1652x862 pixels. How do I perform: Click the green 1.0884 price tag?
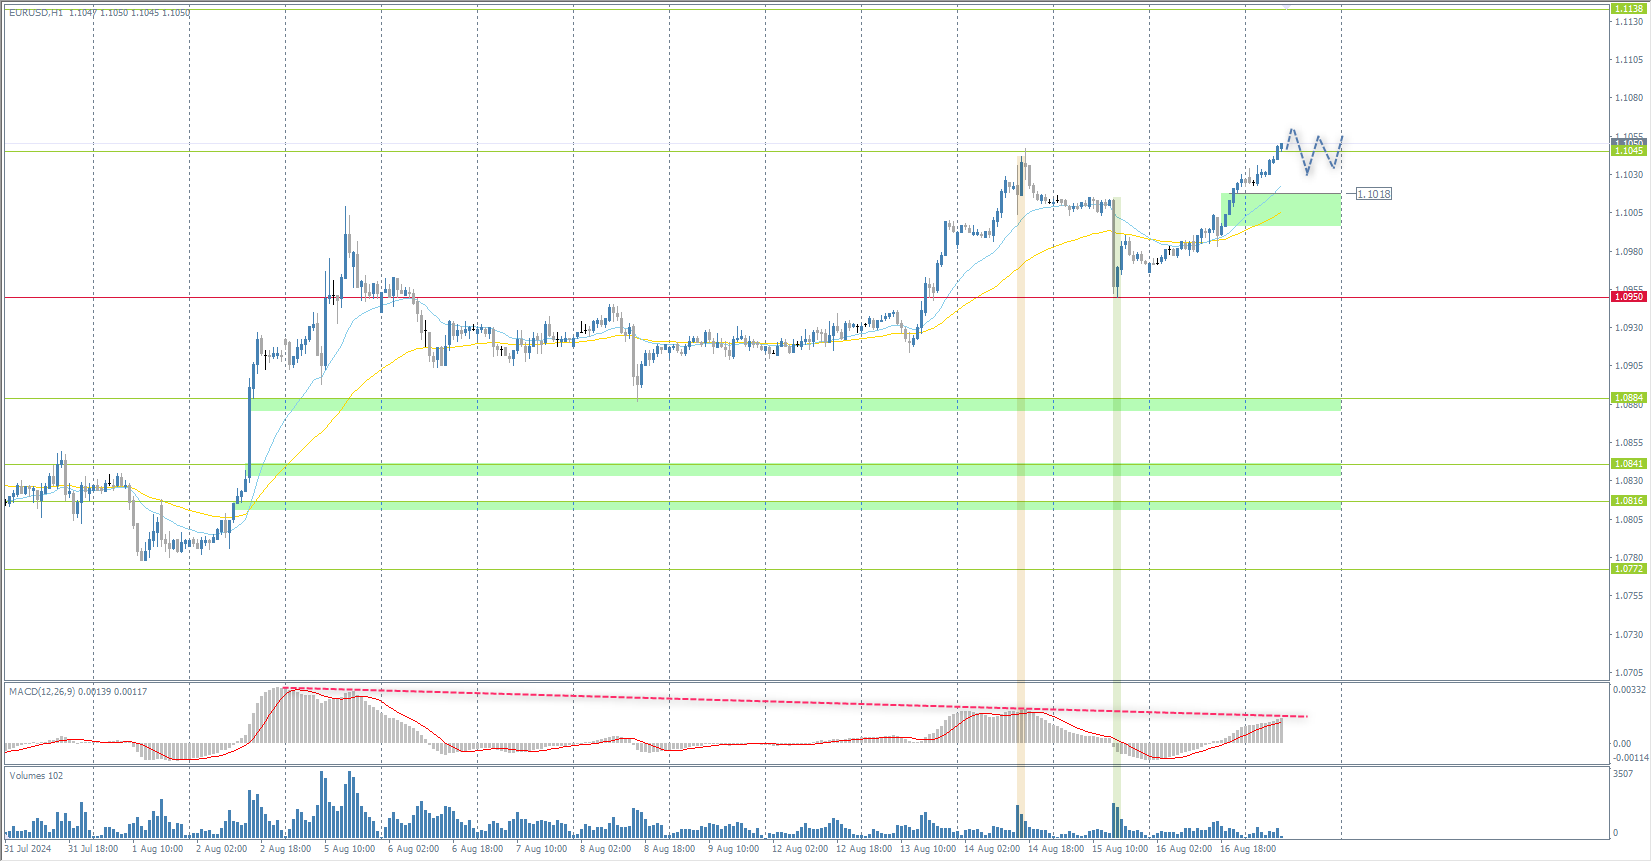click(1629, 398)
